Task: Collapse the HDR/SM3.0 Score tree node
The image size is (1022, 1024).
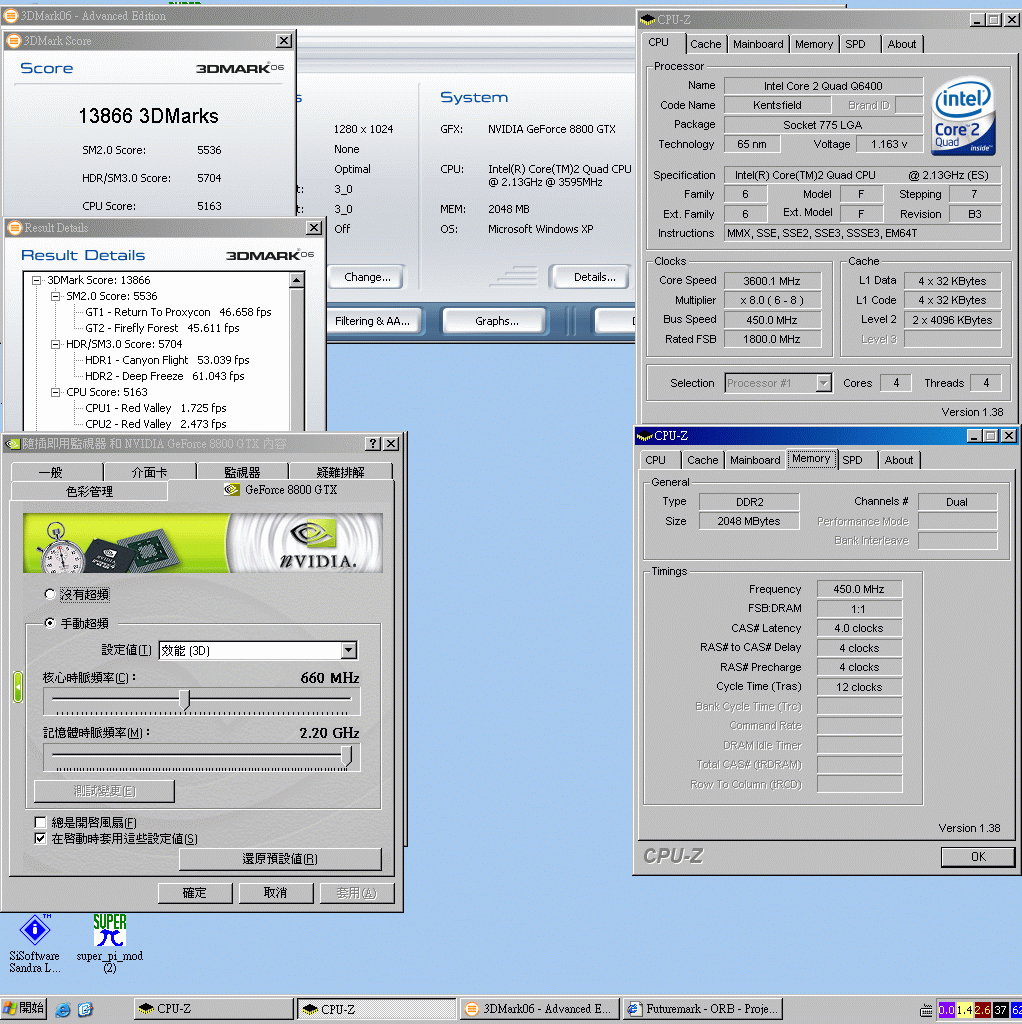Action: click(x=56, y=344)
